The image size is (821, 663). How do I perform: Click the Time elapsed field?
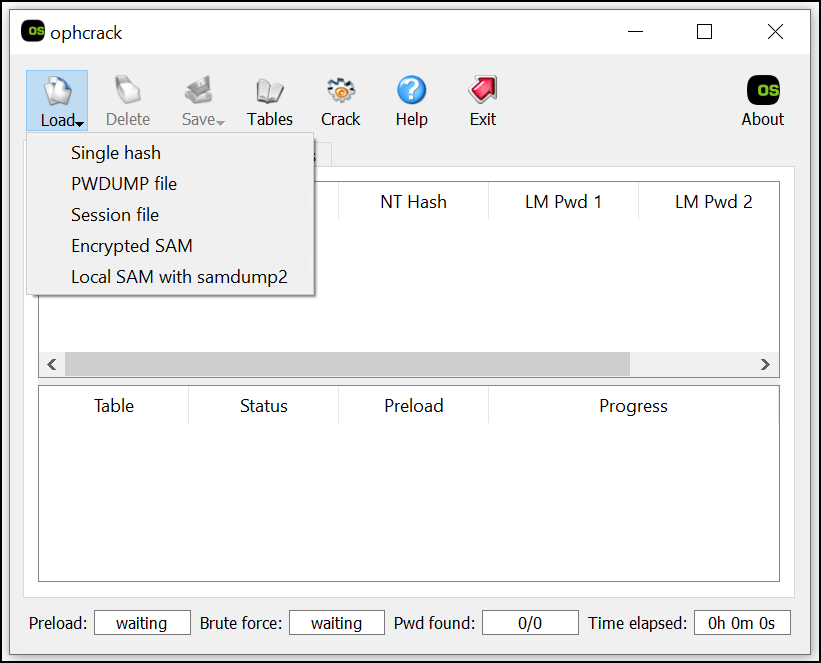tap(742, 623)
